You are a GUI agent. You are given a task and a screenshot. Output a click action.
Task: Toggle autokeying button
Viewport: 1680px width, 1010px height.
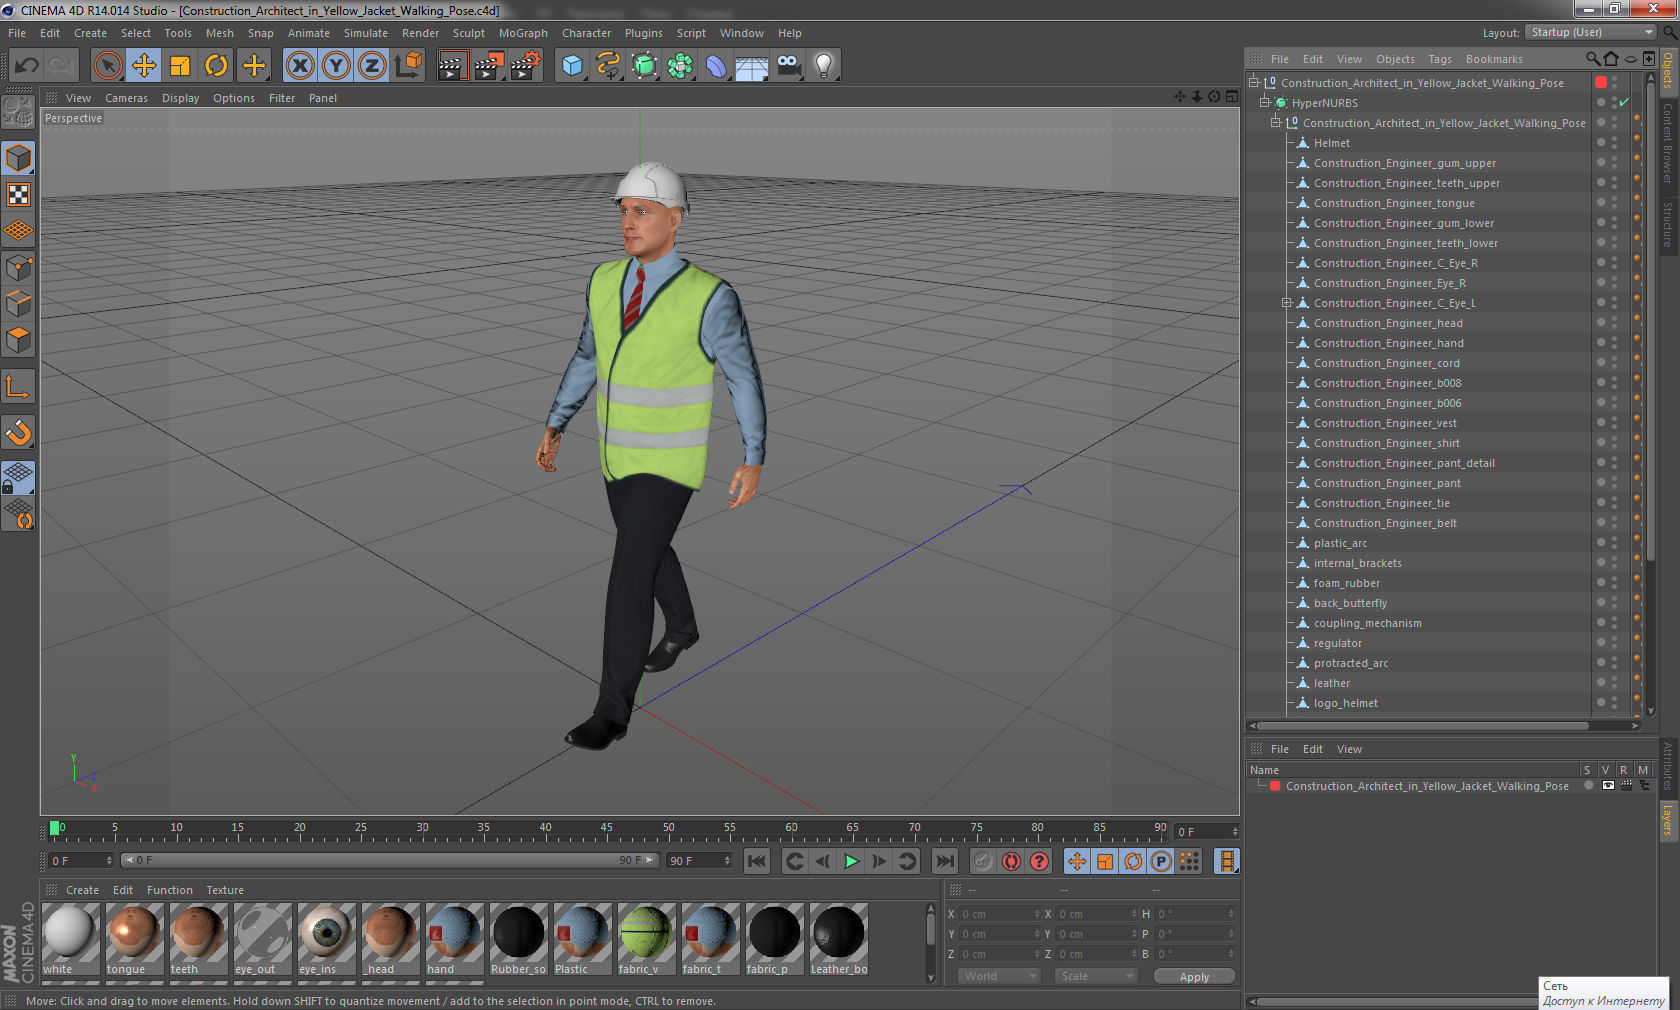[1011, 861]
